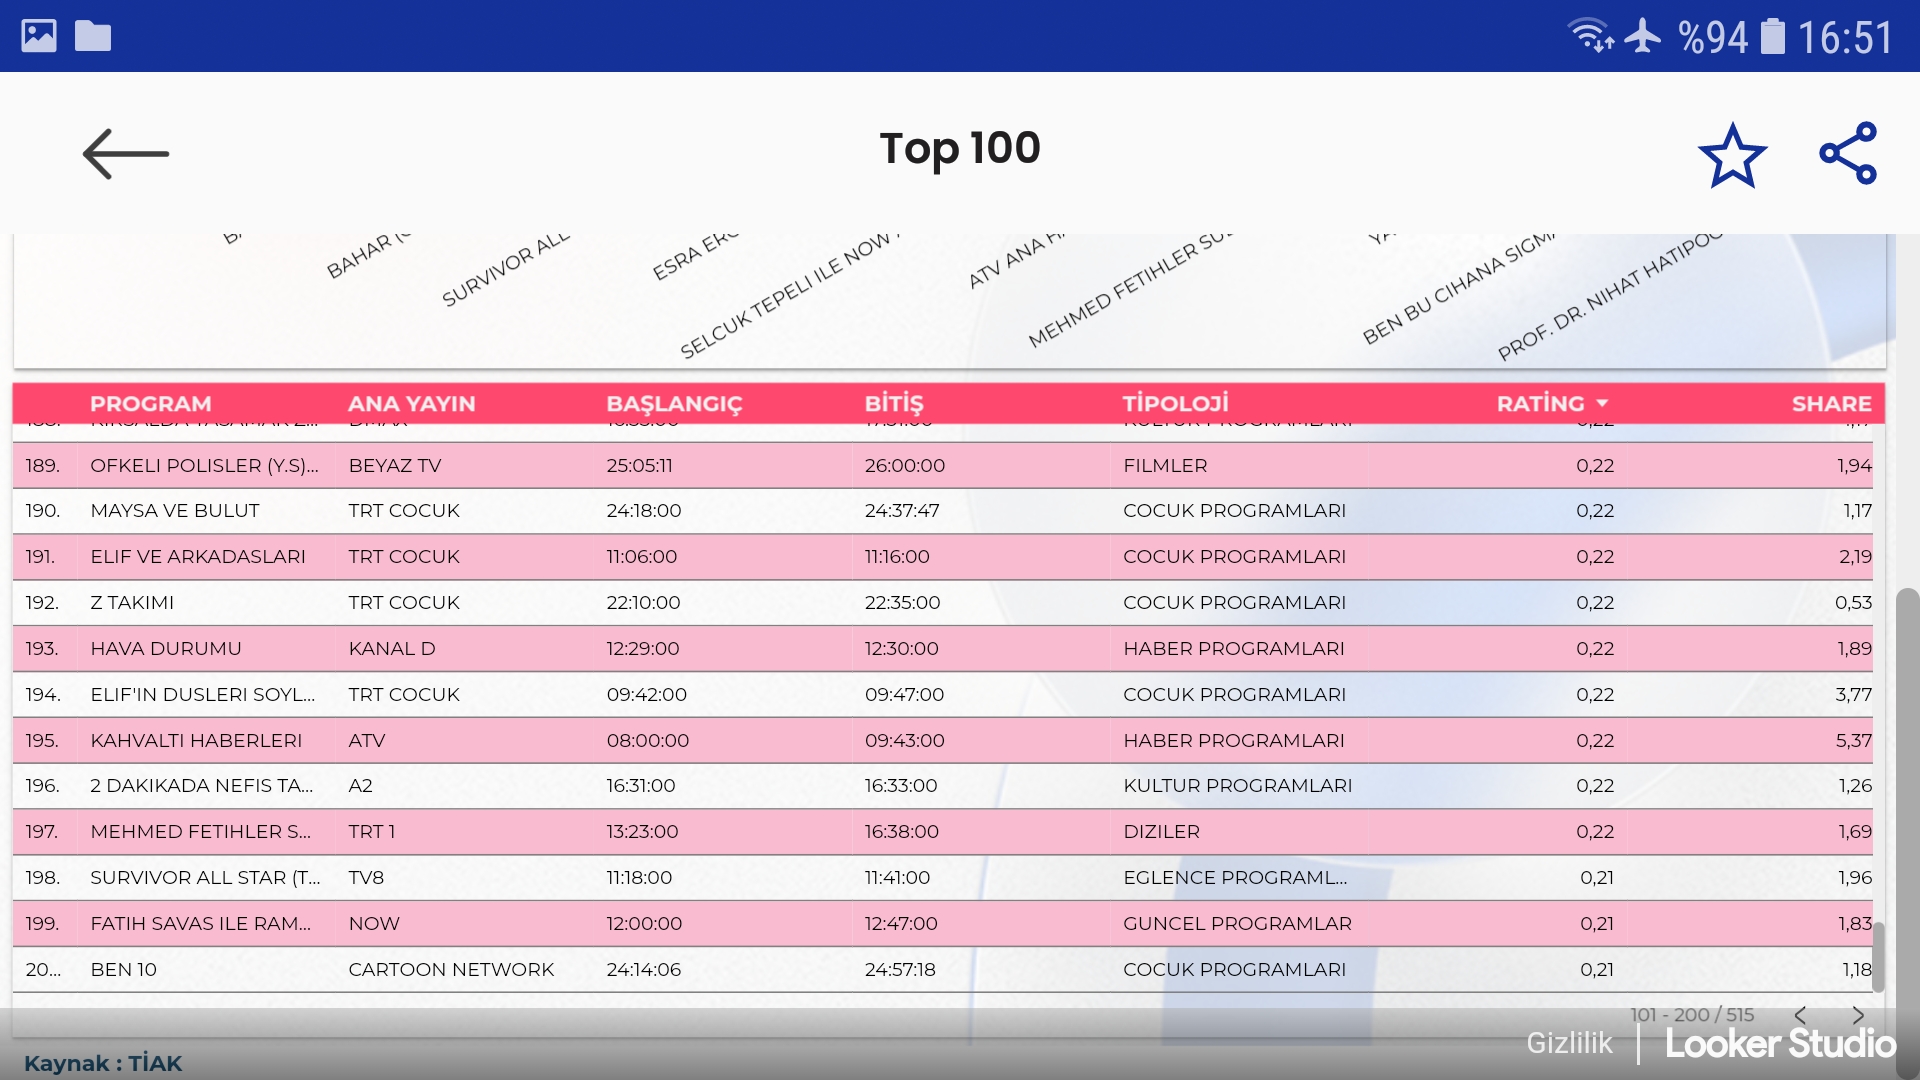The height and width of the screenshot is (1080, 1920).
Task: Click BEYAZ TV channel cell
Action: pos(395,465)
